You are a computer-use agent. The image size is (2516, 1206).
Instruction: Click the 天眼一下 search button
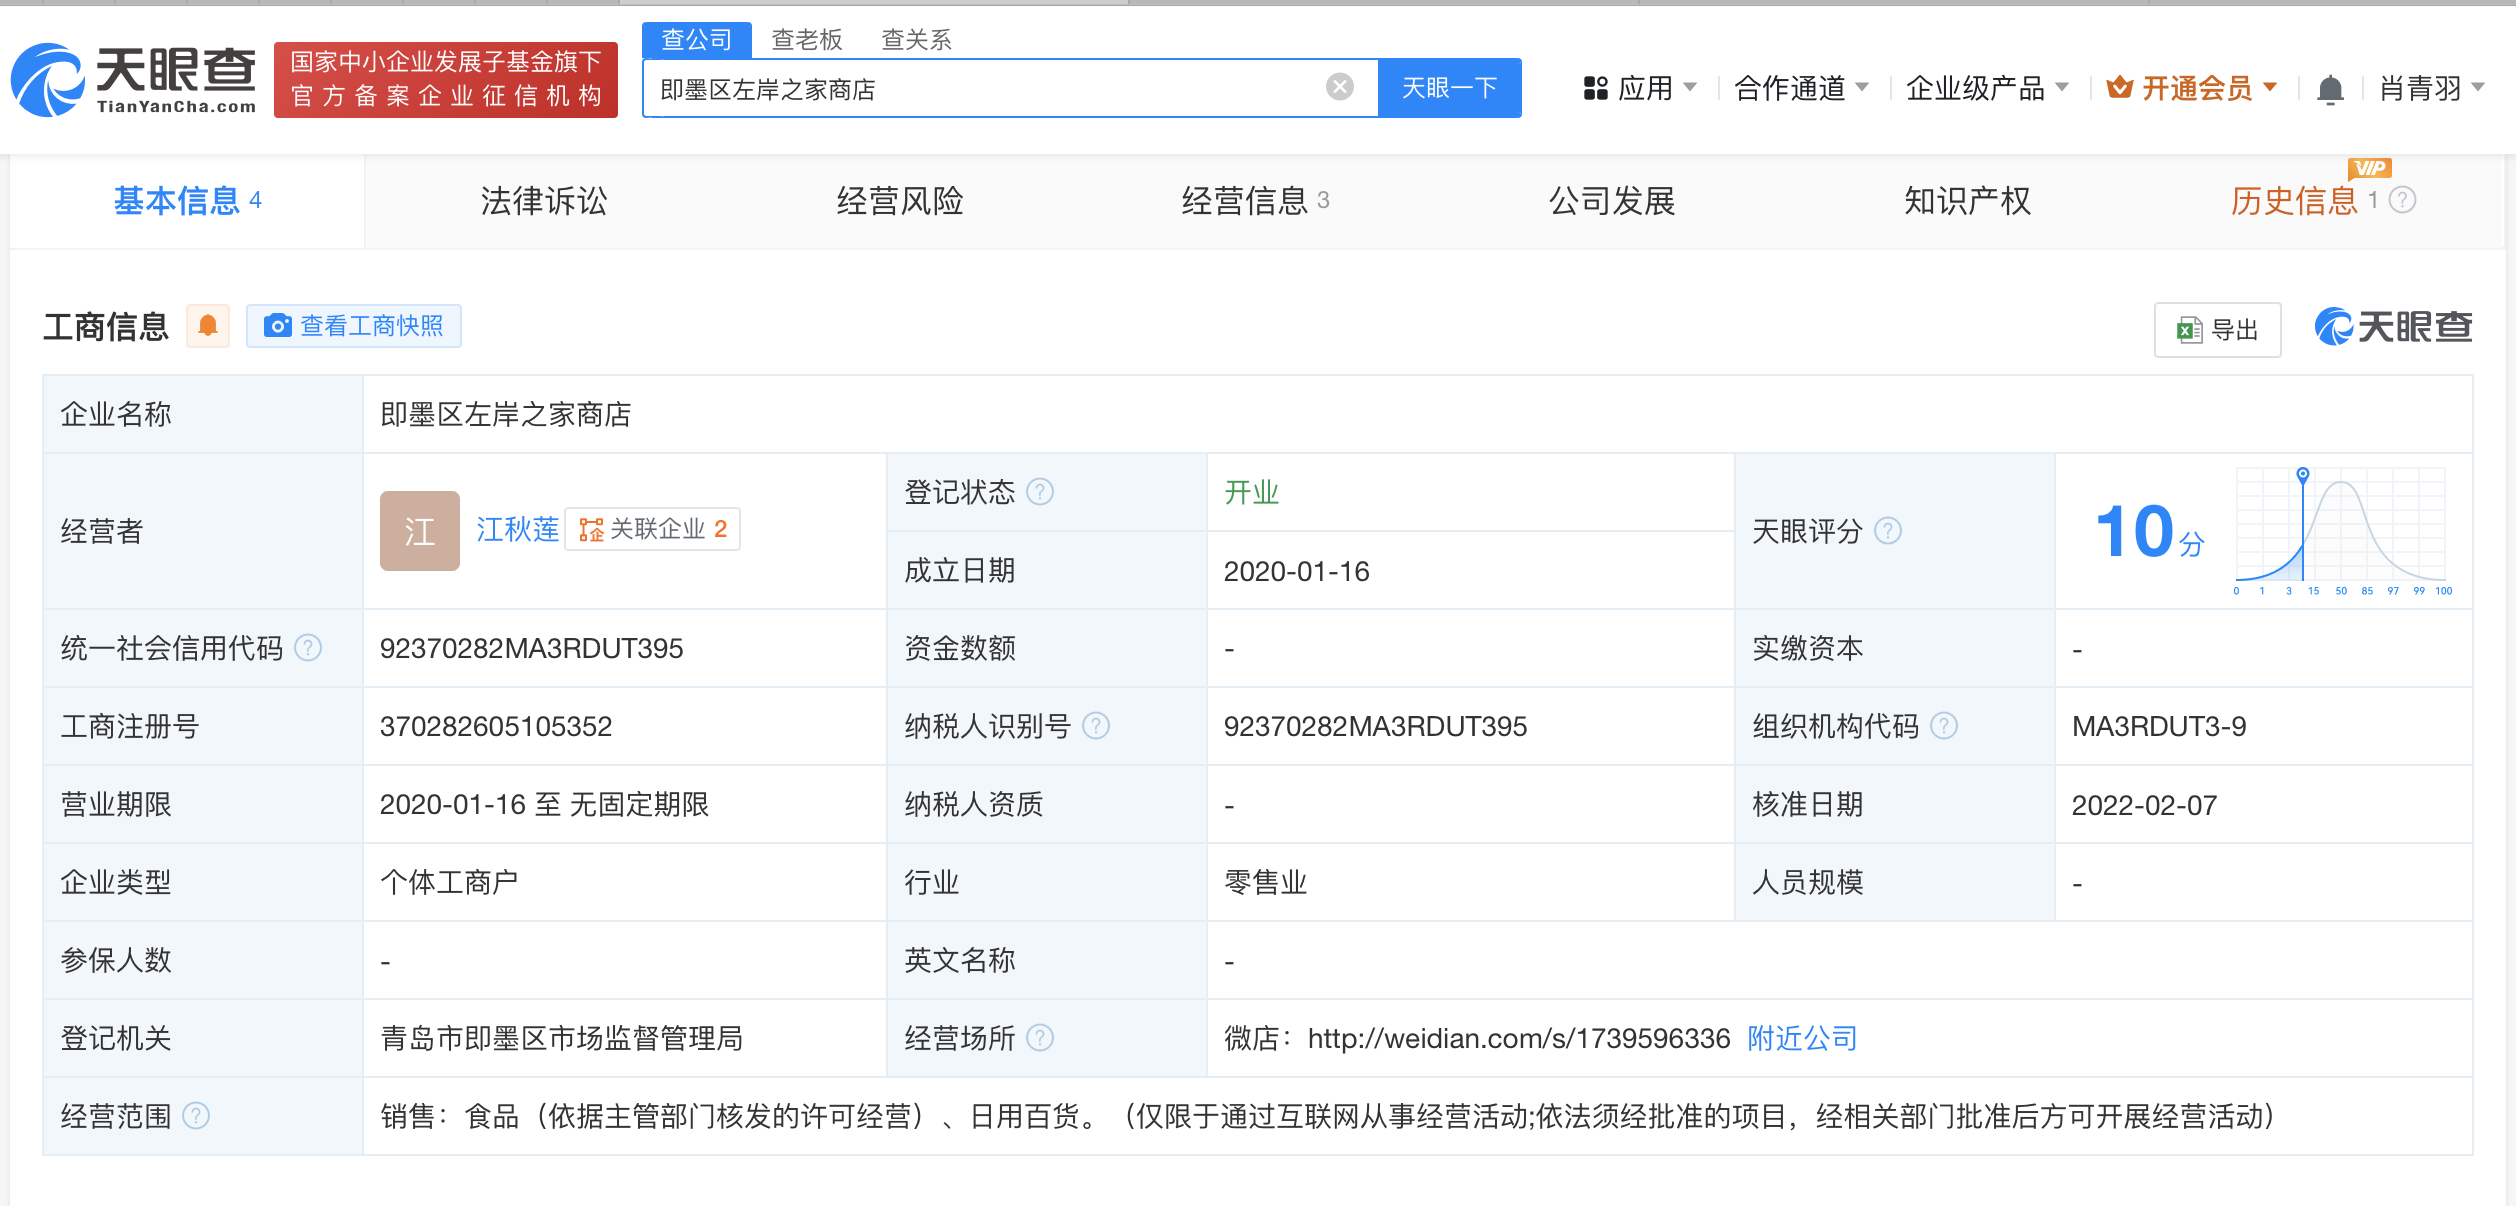tap(1450, 88)
